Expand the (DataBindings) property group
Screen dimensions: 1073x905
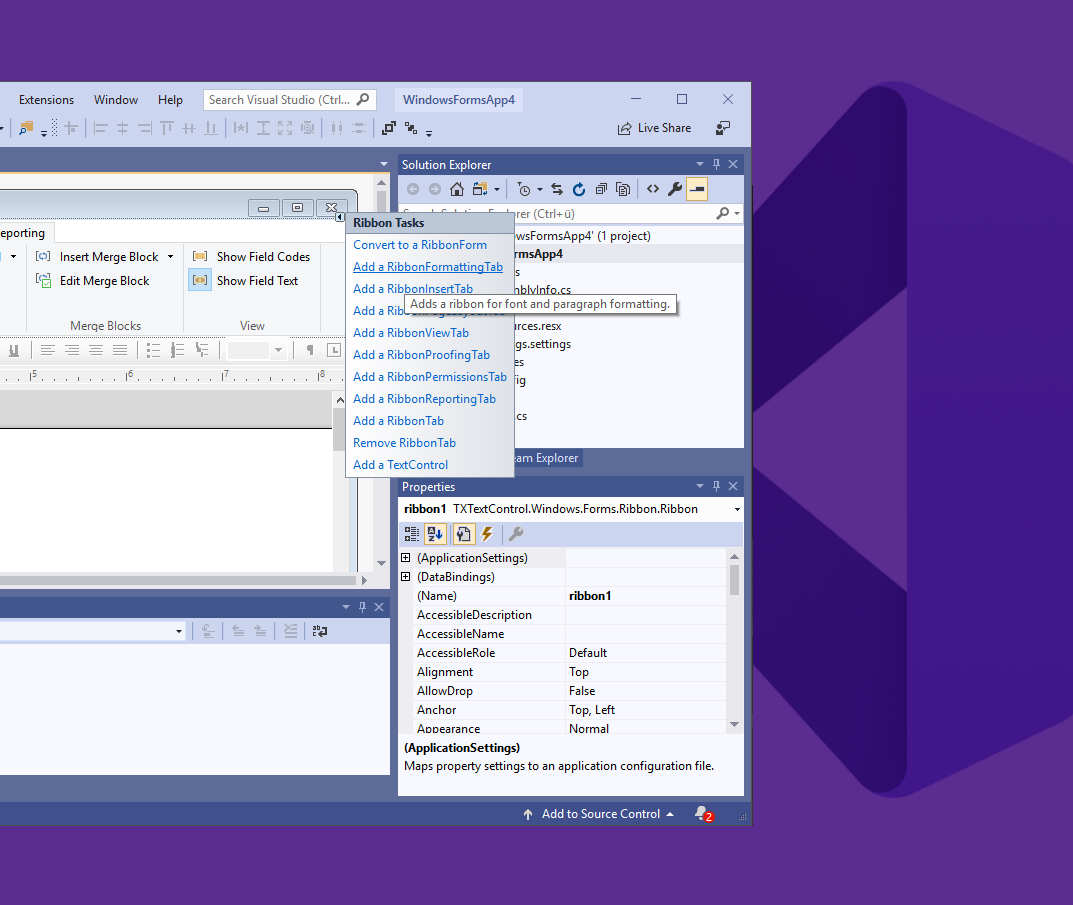click(x=406, y=577)
